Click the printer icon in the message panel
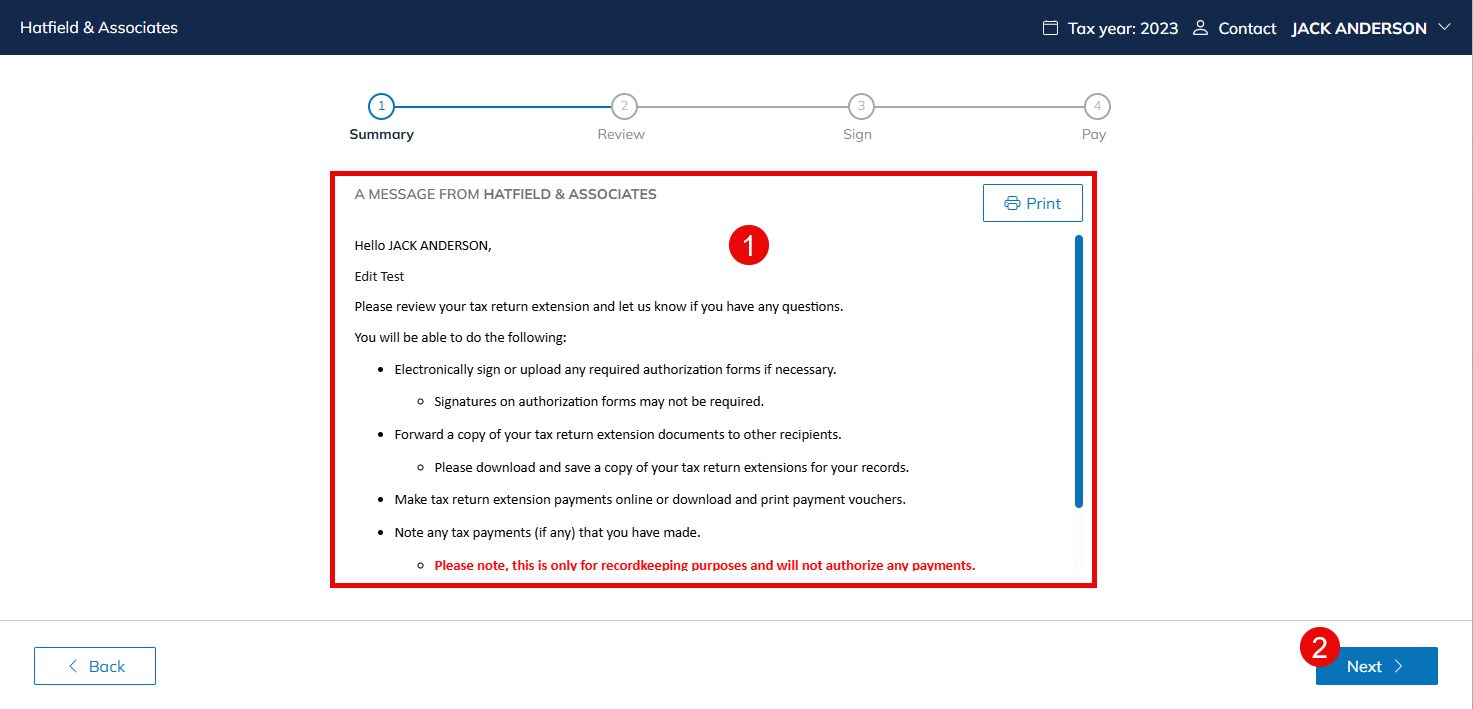The image size is (1473, 709). pyautogui.click(x=1012, y=203)
